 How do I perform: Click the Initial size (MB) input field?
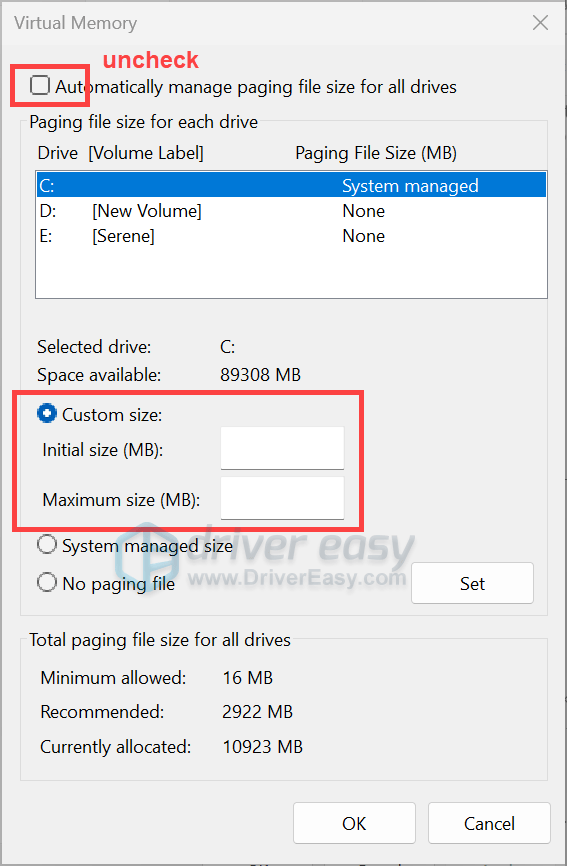282,448
